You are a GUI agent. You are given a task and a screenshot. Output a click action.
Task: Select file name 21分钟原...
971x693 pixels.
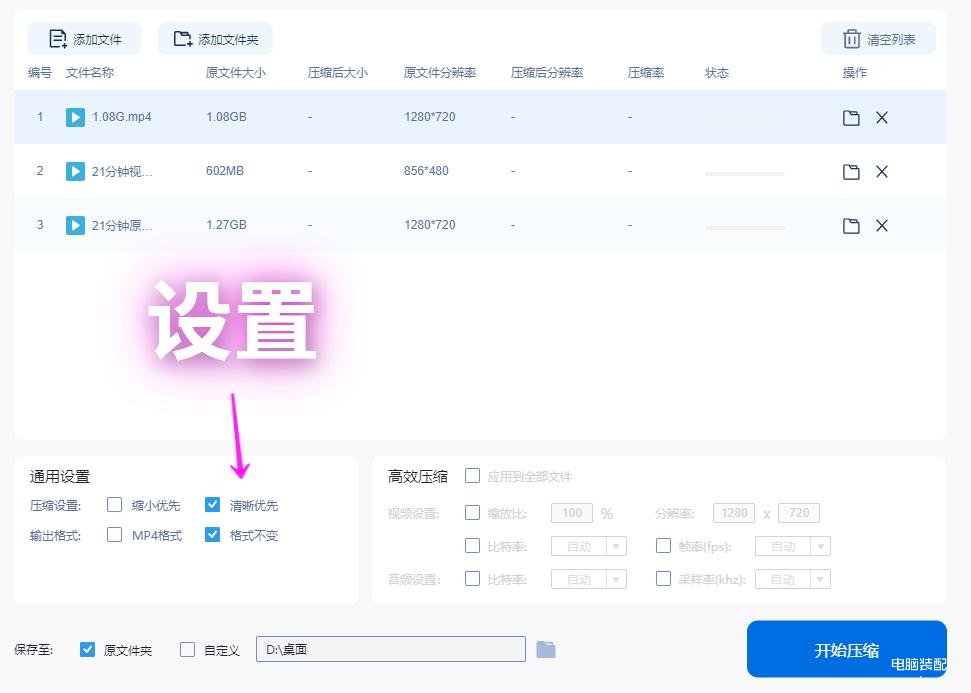click(122, 225)
